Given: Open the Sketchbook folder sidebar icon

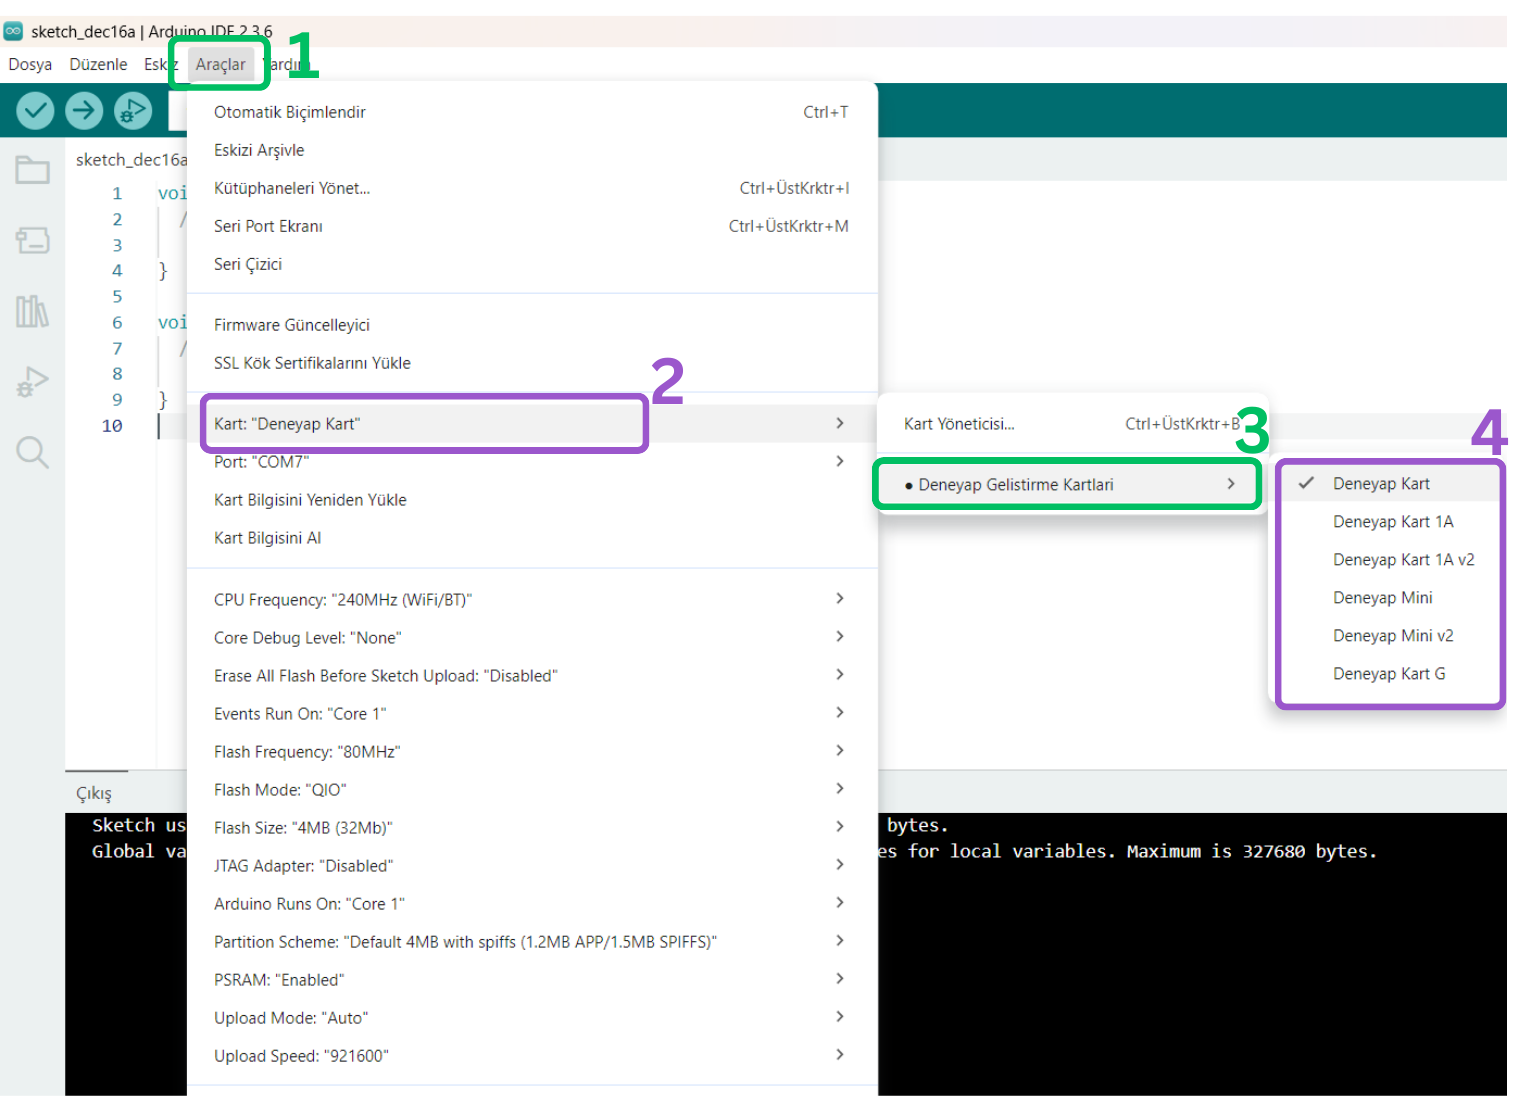Looking at the screenshot, I should pos(32,170).
